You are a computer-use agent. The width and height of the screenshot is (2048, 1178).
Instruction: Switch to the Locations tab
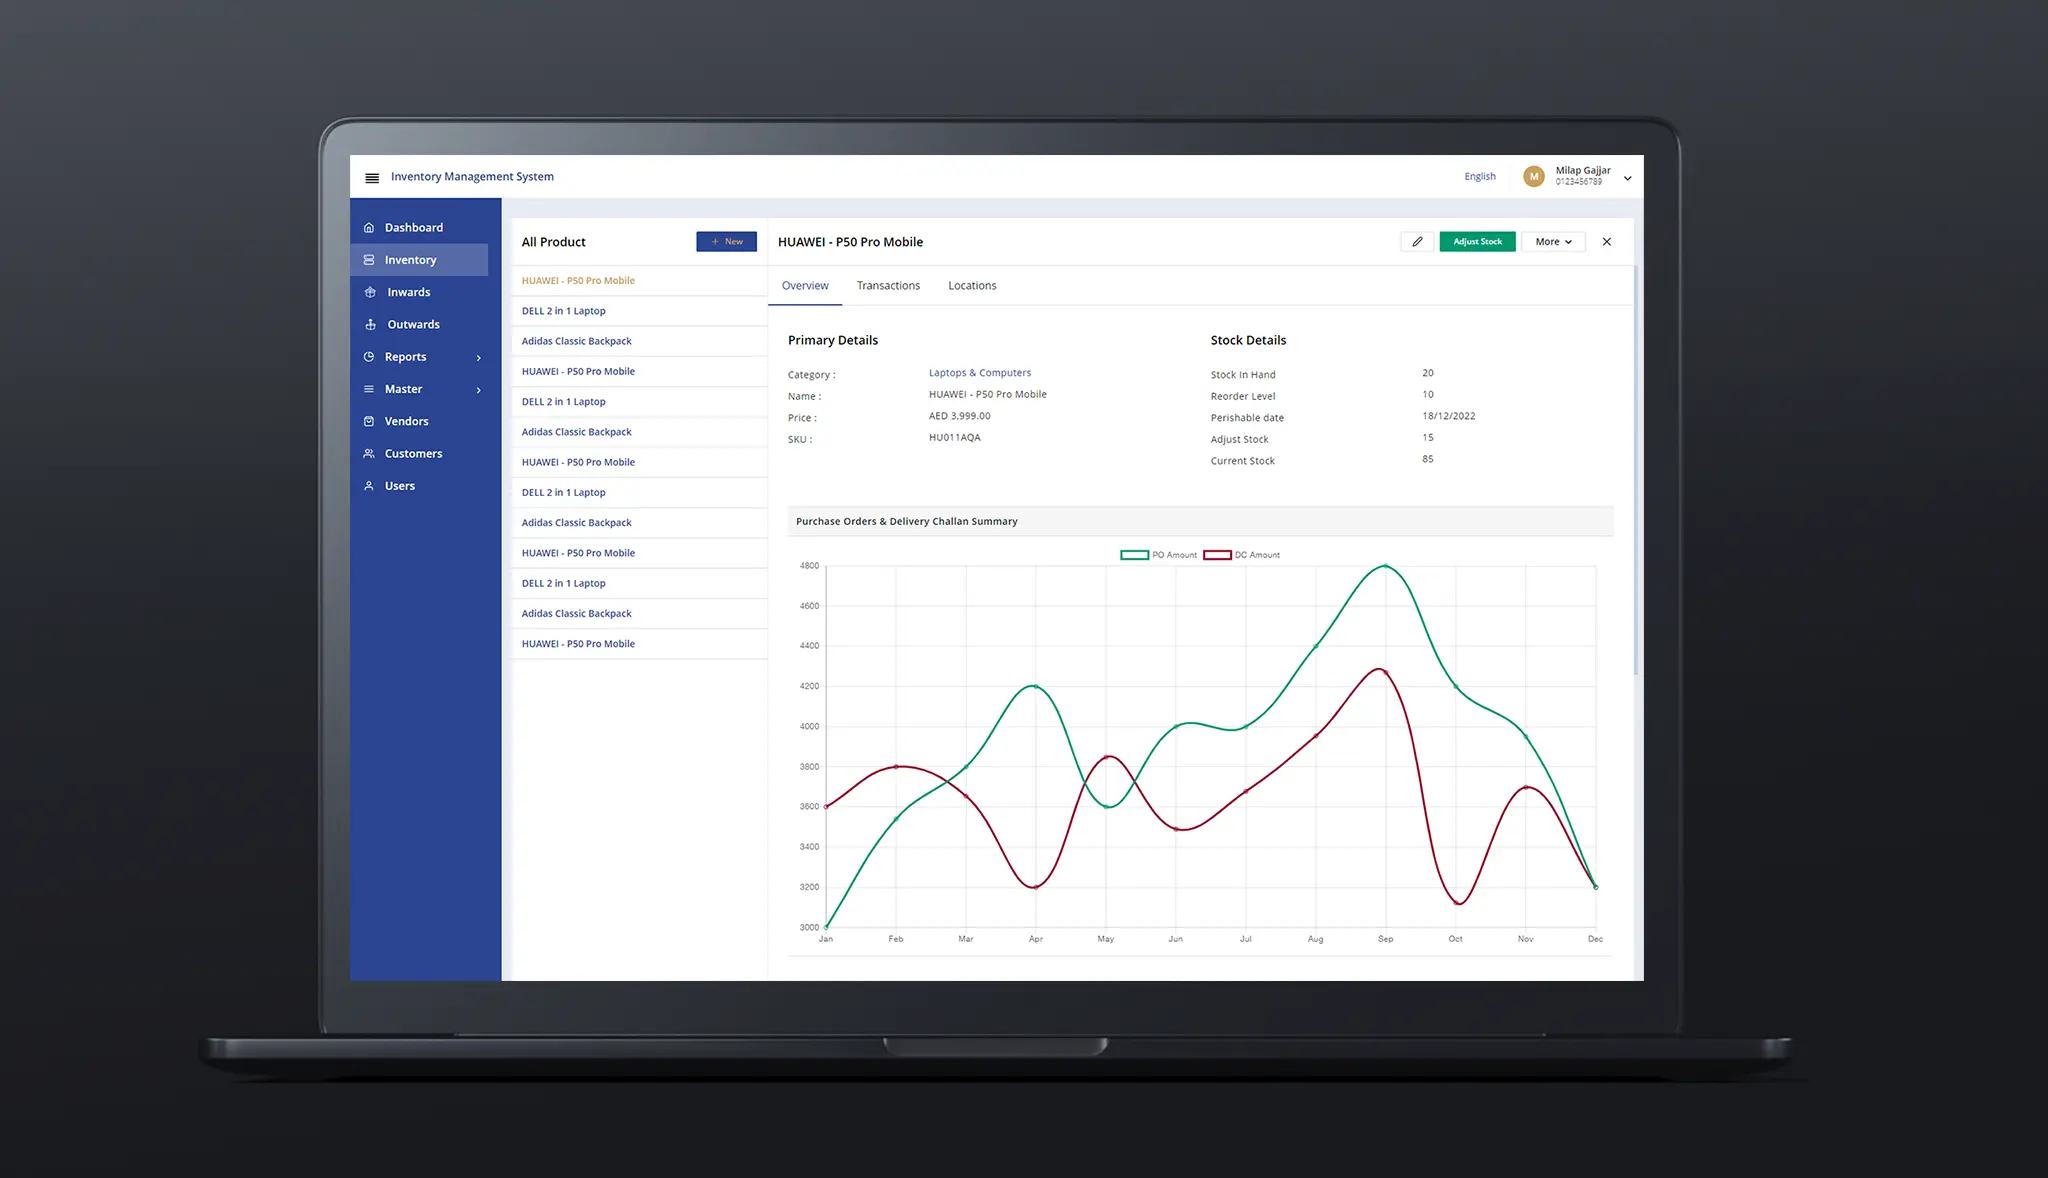coord(972,284)
